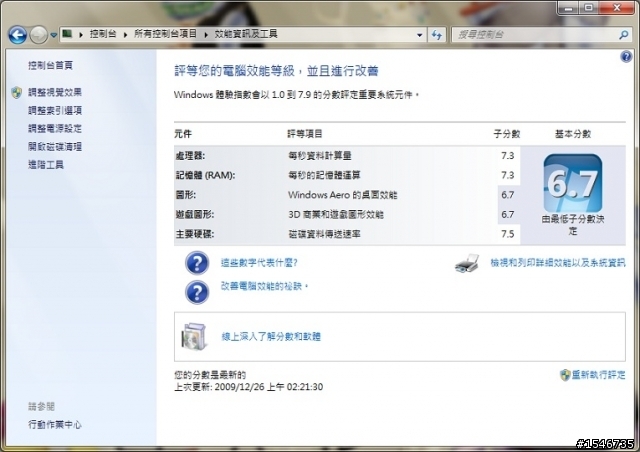The width and height of the screenshot is (640, 452).
Task: Select the 遊戲圖形 row label
Action: (195, 214)
